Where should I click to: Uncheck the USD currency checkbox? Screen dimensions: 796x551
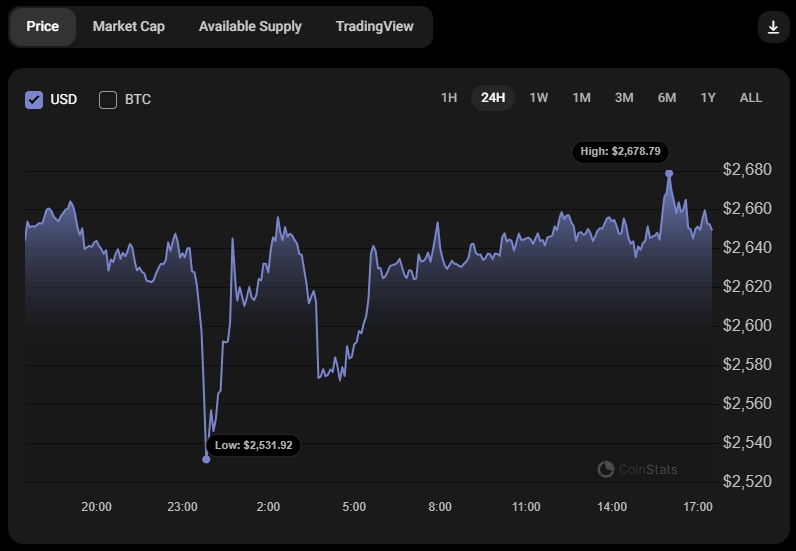[34, 99]
